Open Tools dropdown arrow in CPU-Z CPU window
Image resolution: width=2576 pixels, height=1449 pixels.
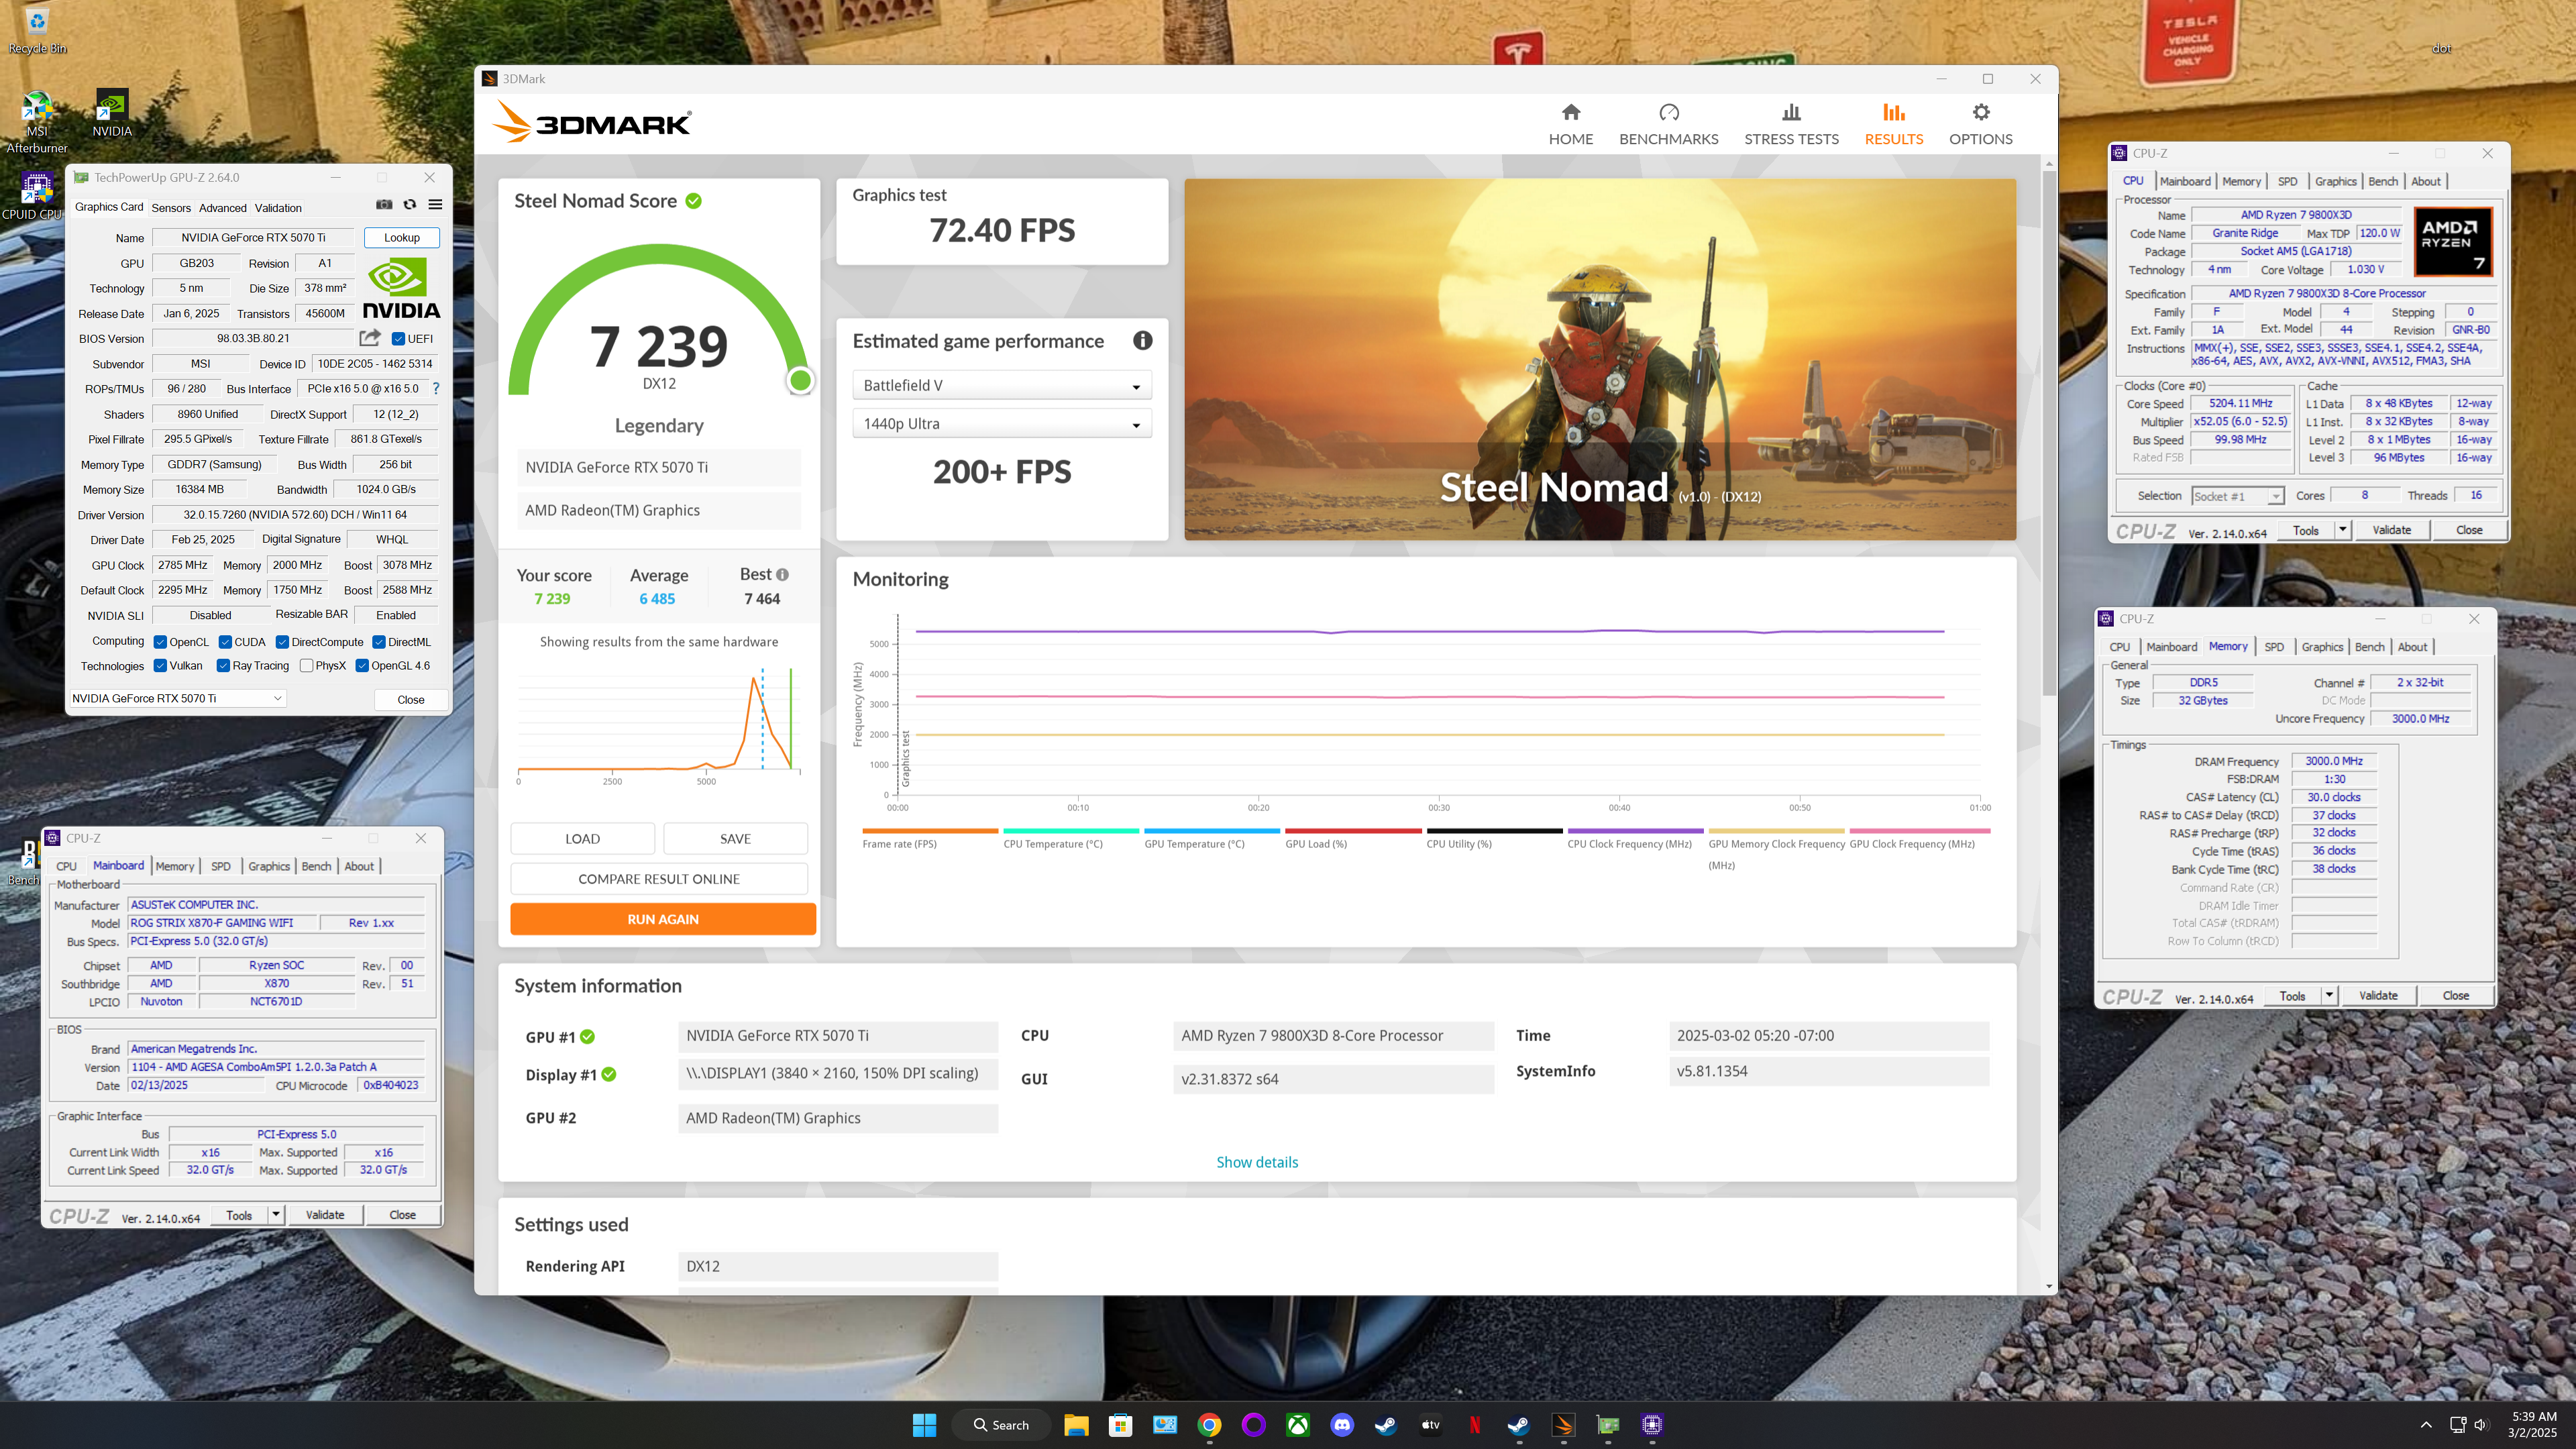point(2342,530)
